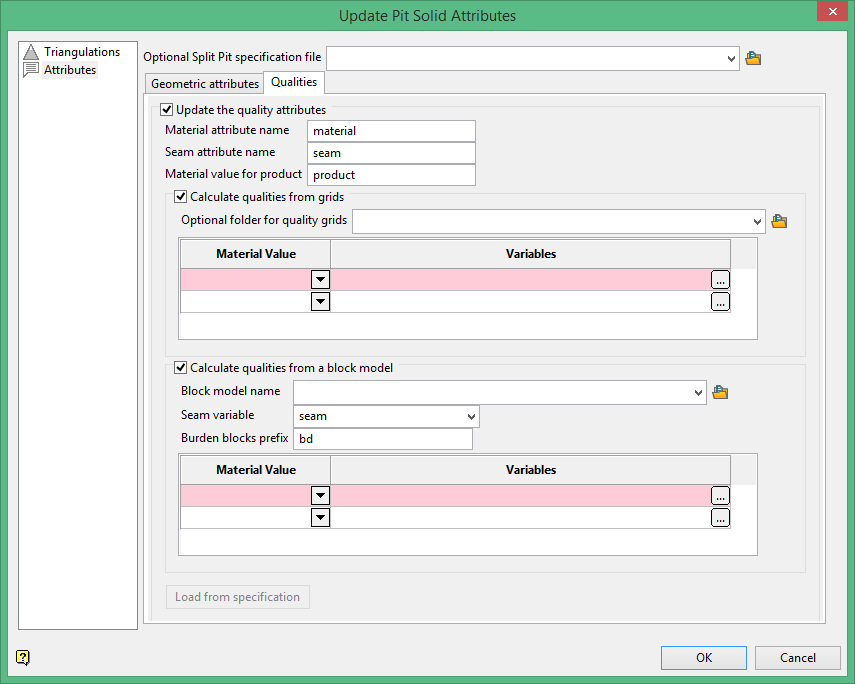Select Triangulations in the left tree
This screenshot has height=684, width=855.
(x=81, y=52)
